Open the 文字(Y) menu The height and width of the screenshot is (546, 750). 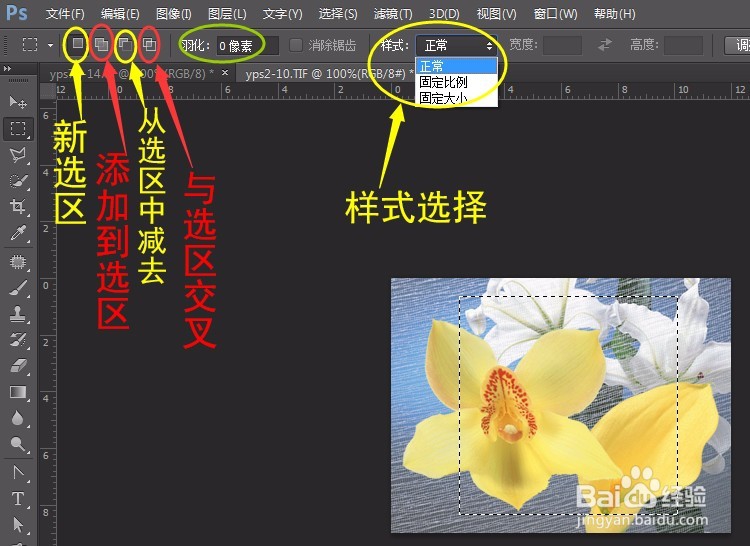coord(282,13)
